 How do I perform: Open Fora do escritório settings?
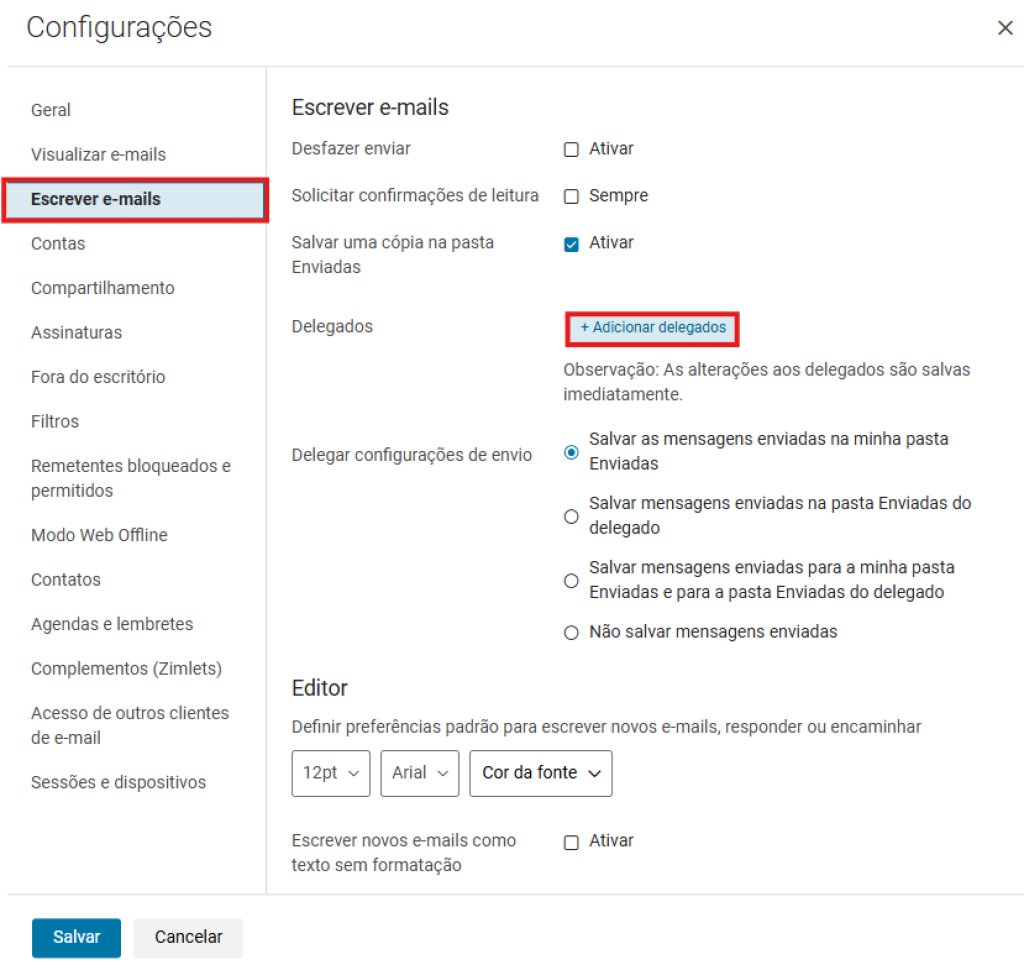tap(98, 377)
